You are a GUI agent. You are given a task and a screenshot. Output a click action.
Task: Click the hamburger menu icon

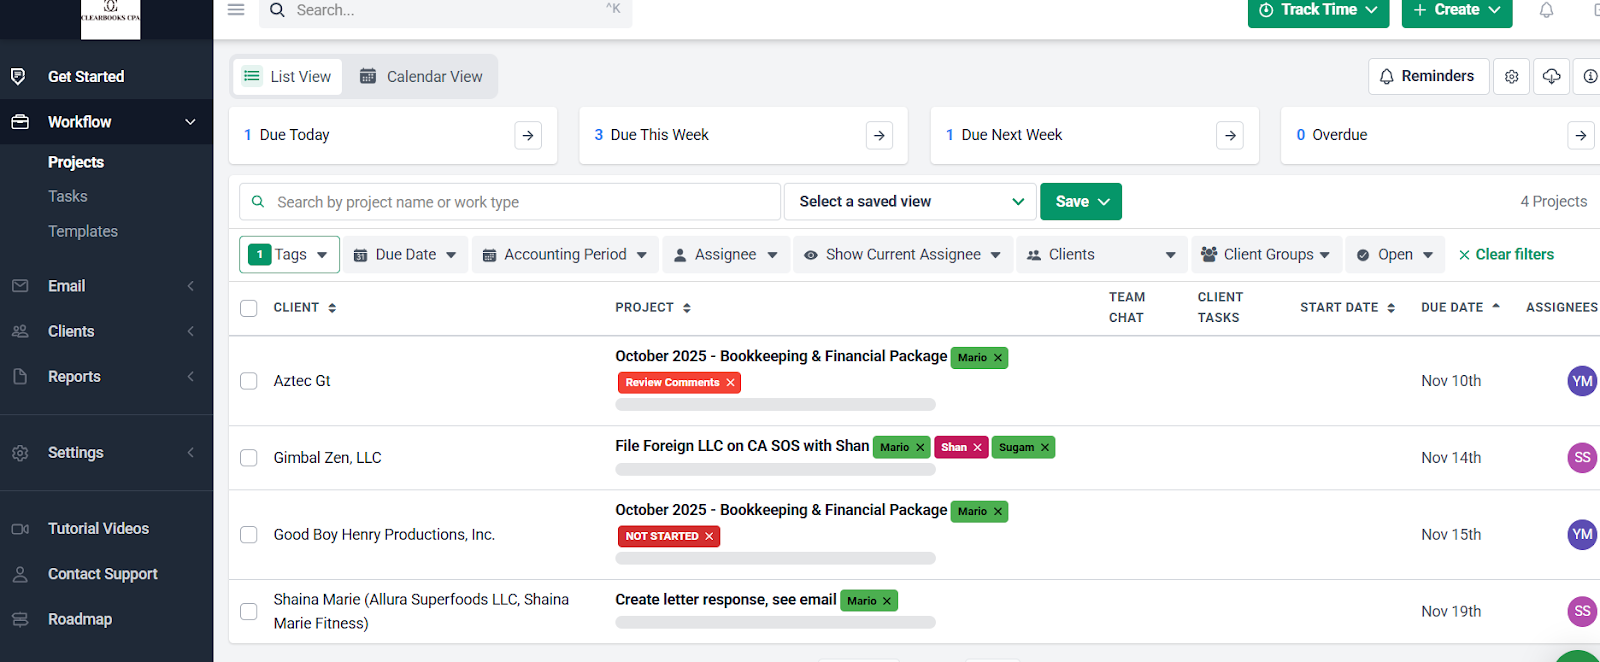(236, 10)
